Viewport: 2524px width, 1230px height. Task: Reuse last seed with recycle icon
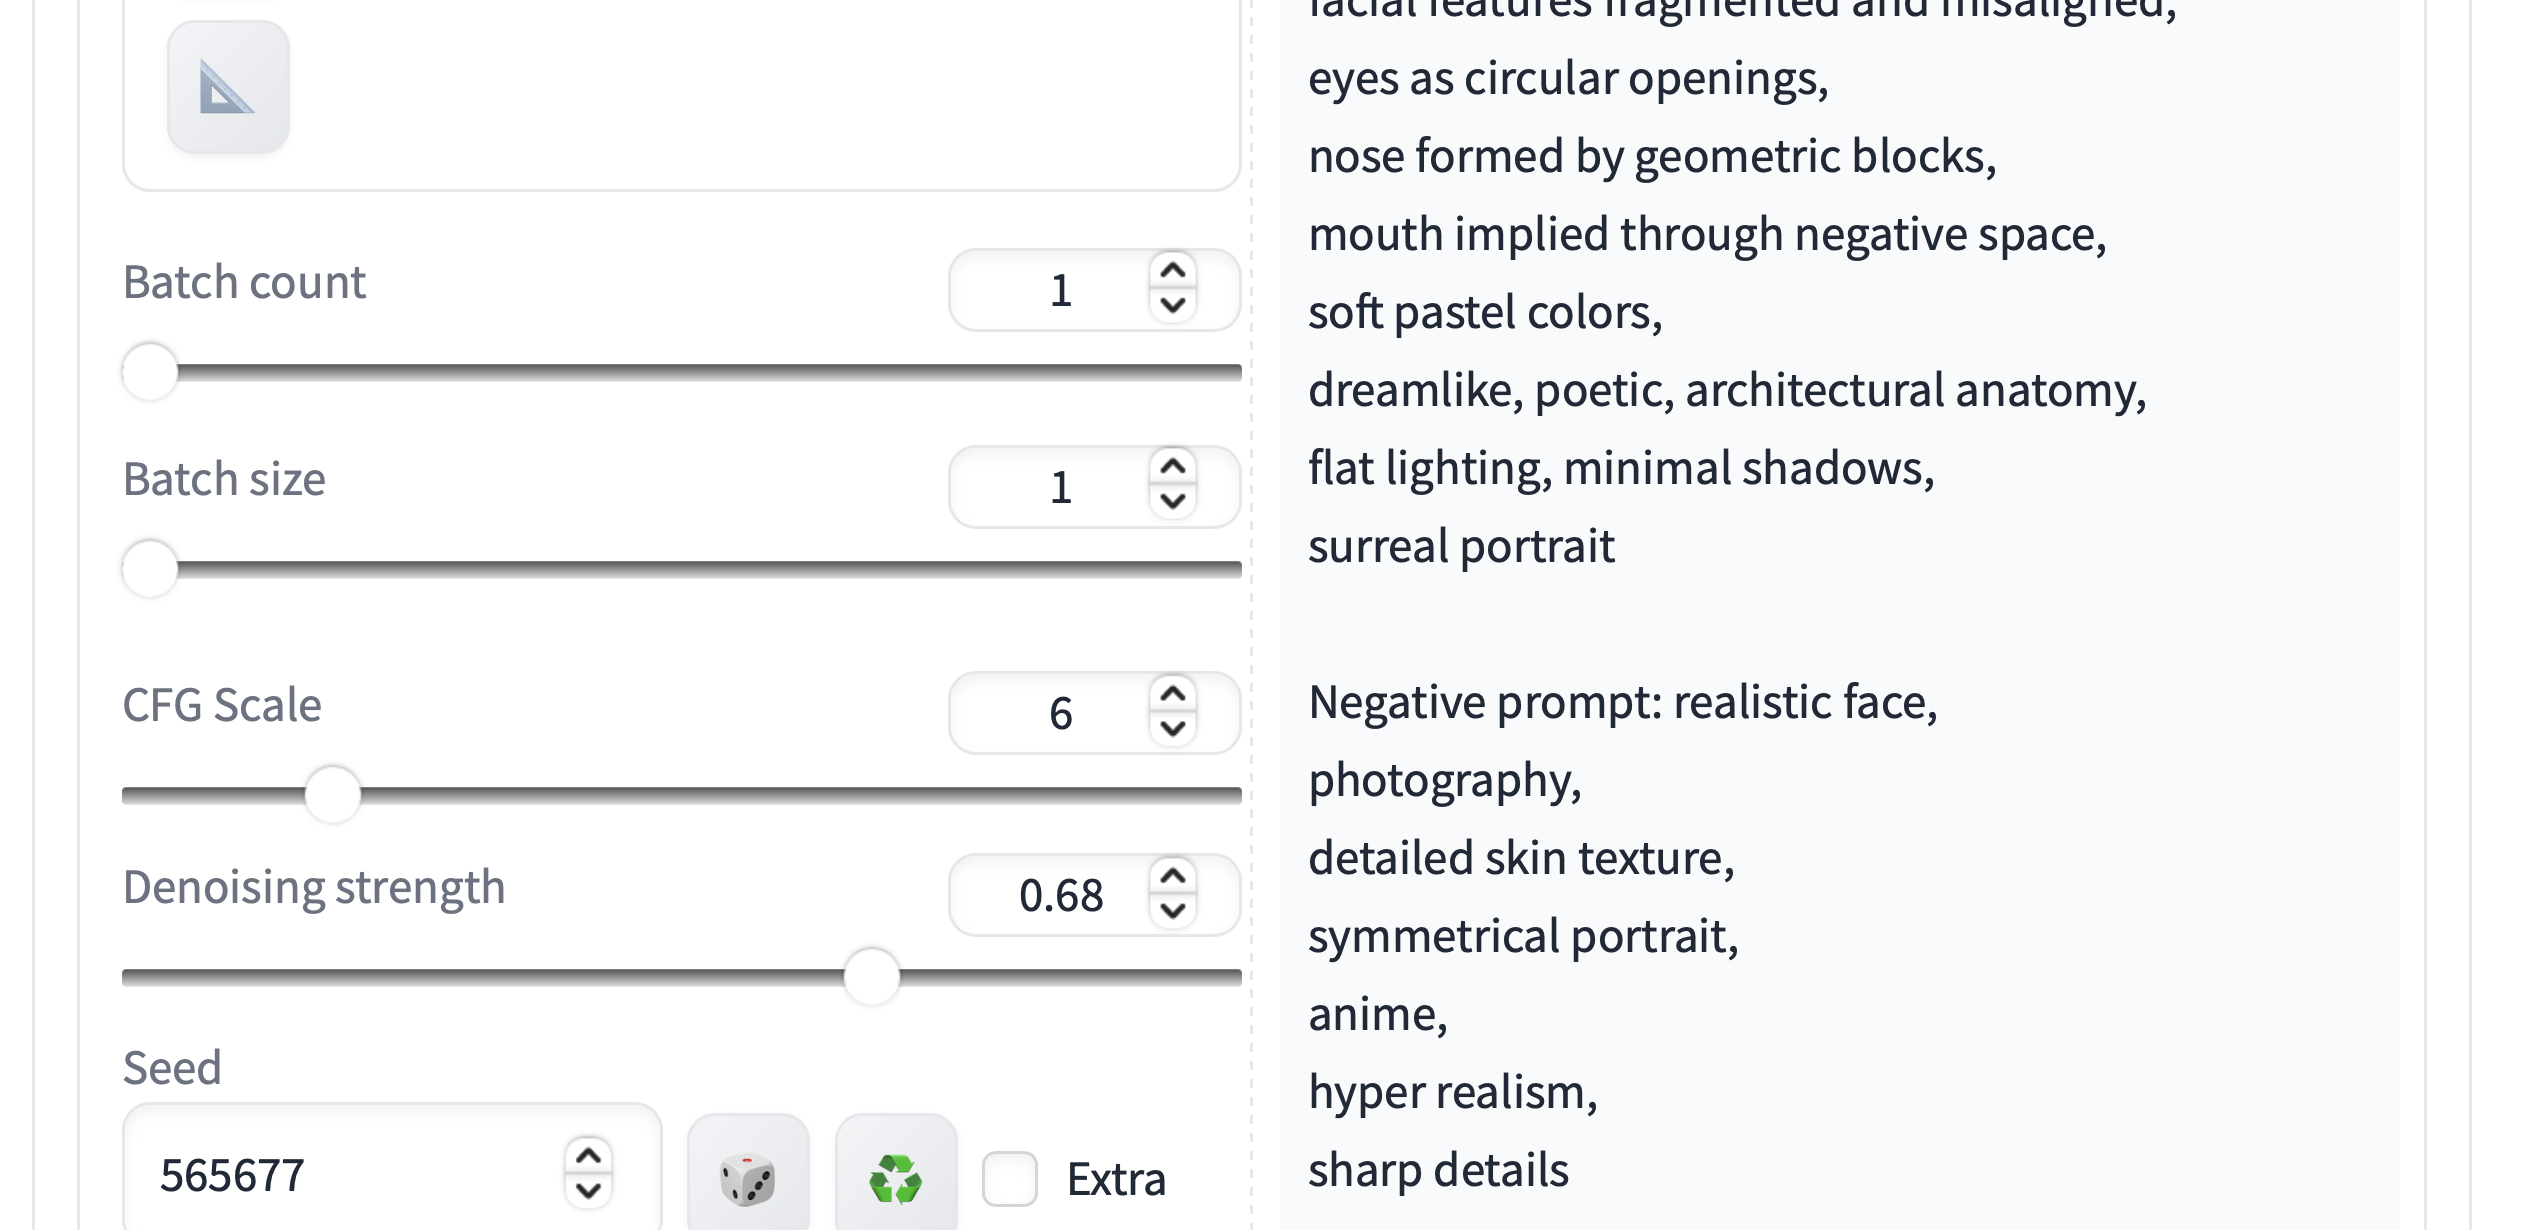896,1178
